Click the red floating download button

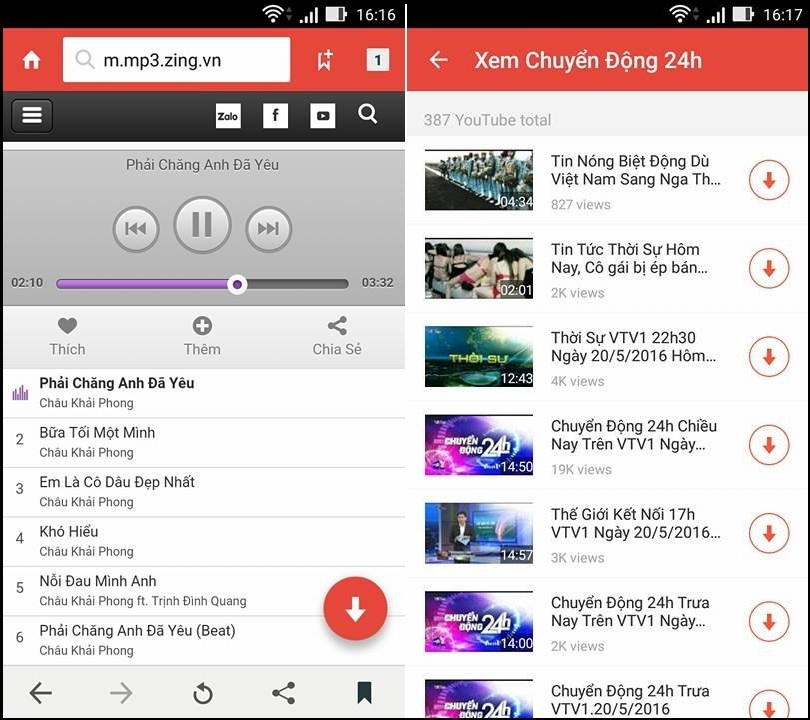coord(355,609)
